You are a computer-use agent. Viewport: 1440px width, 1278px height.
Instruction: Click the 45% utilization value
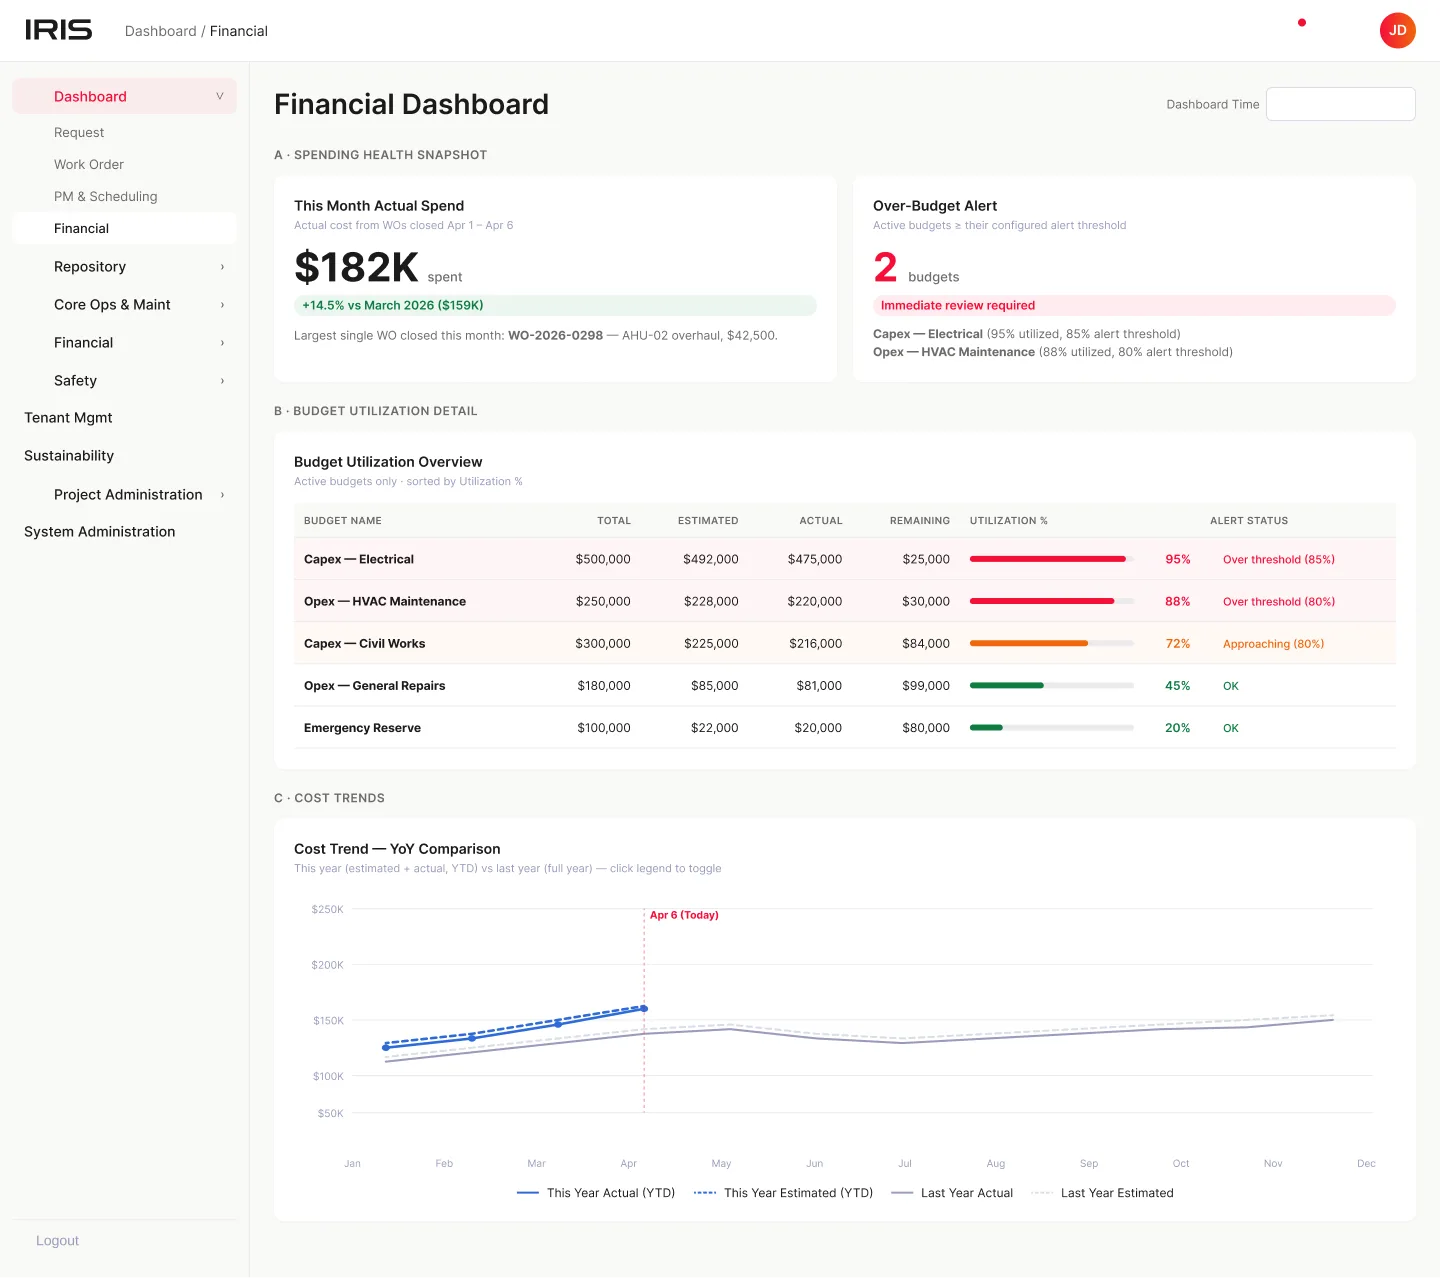tap(1177, 685)
